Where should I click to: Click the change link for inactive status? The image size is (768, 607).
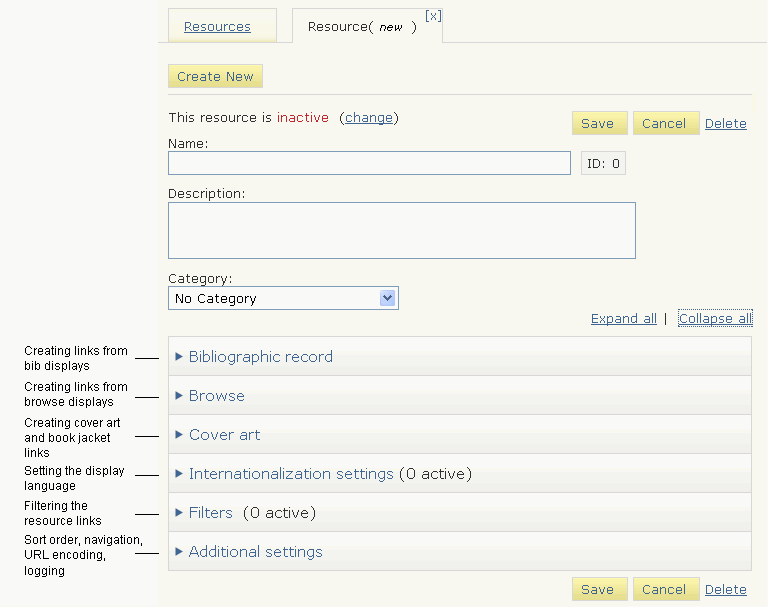(x=369, y=118)
